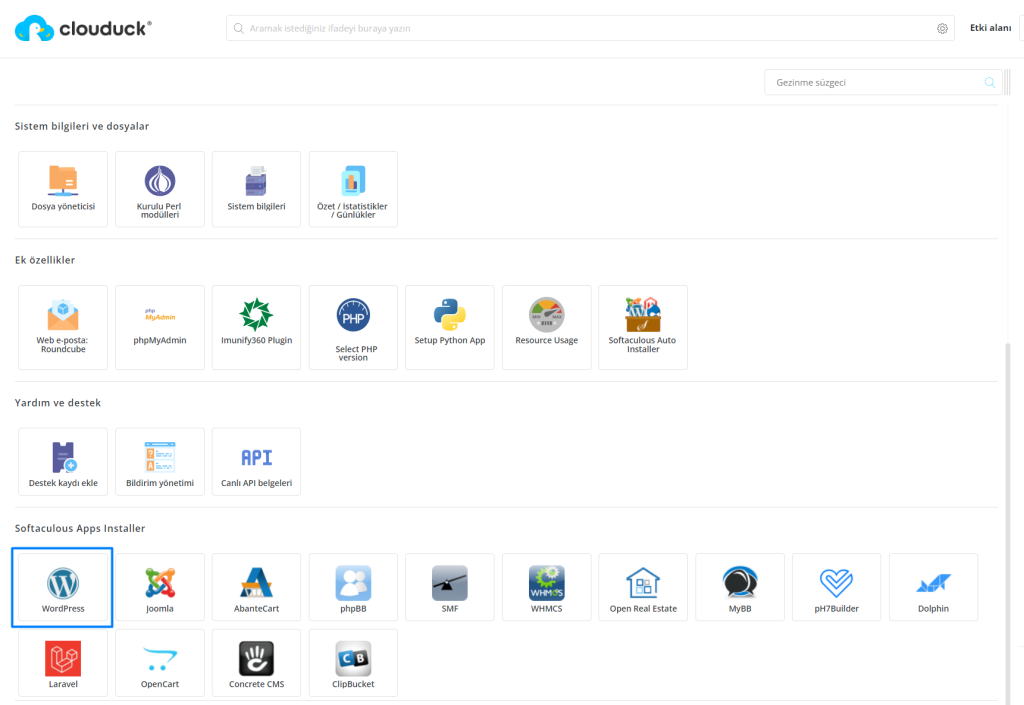Image resolution: width=1024 pixels, height=705 pixels.
Task: Open Softaculous Auto Installer
Action: click(x=643, y=327)
